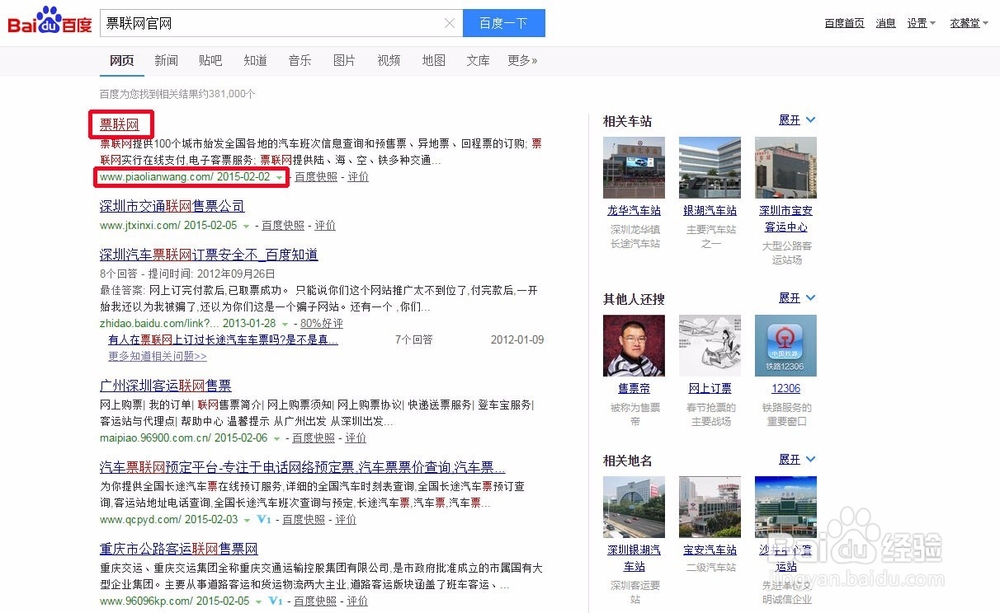Click the Baidu logo

coord(50,22)
